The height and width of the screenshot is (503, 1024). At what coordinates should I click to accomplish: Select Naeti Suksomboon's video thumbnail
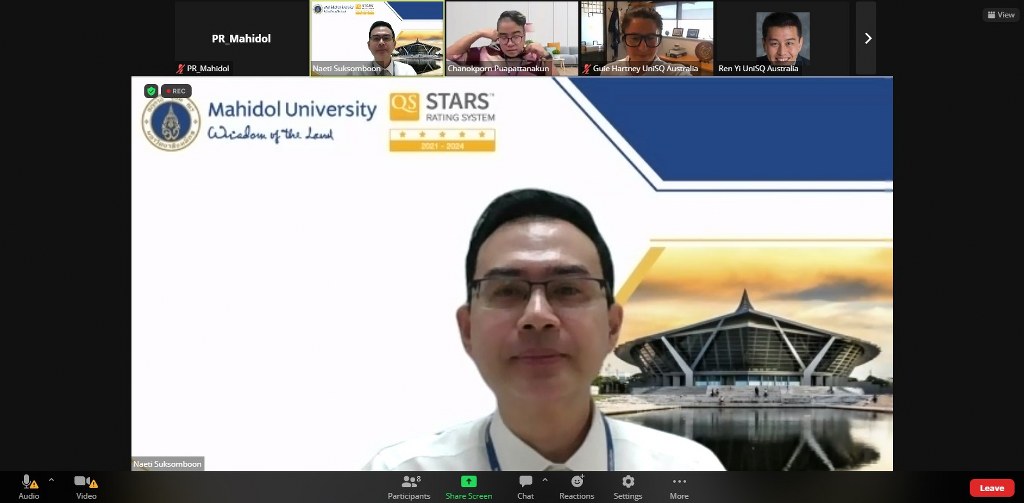click(377, 38)
